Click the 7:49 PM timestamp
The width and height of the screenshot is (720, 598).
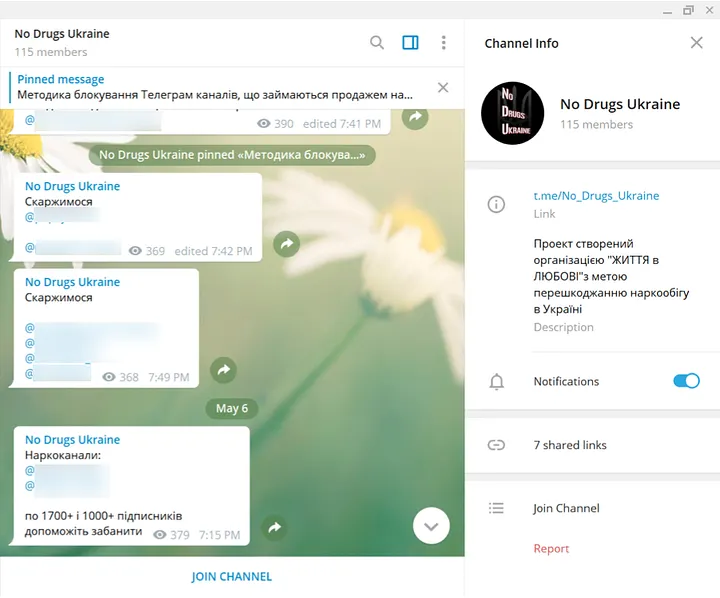click(x=169, y=377)
